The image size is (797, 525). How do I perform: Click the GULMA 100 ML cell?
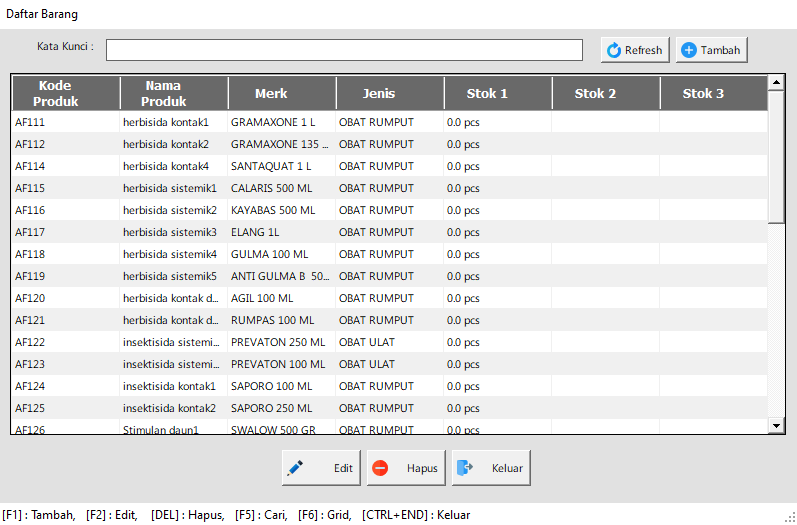[282, 254]
